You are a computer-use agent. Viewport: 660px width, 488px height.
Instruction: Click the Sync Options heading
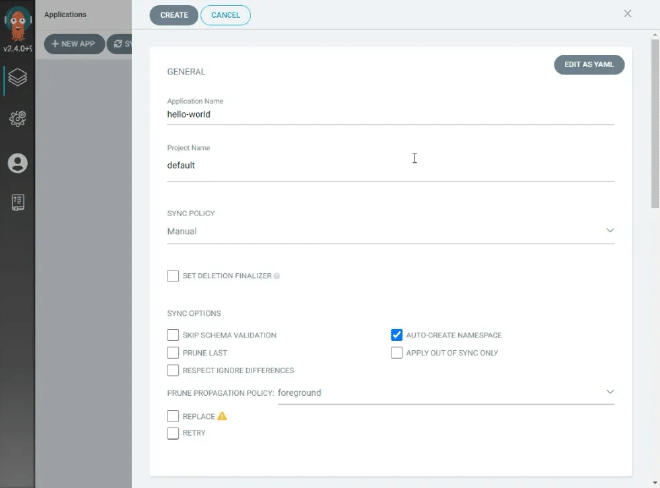194,313
